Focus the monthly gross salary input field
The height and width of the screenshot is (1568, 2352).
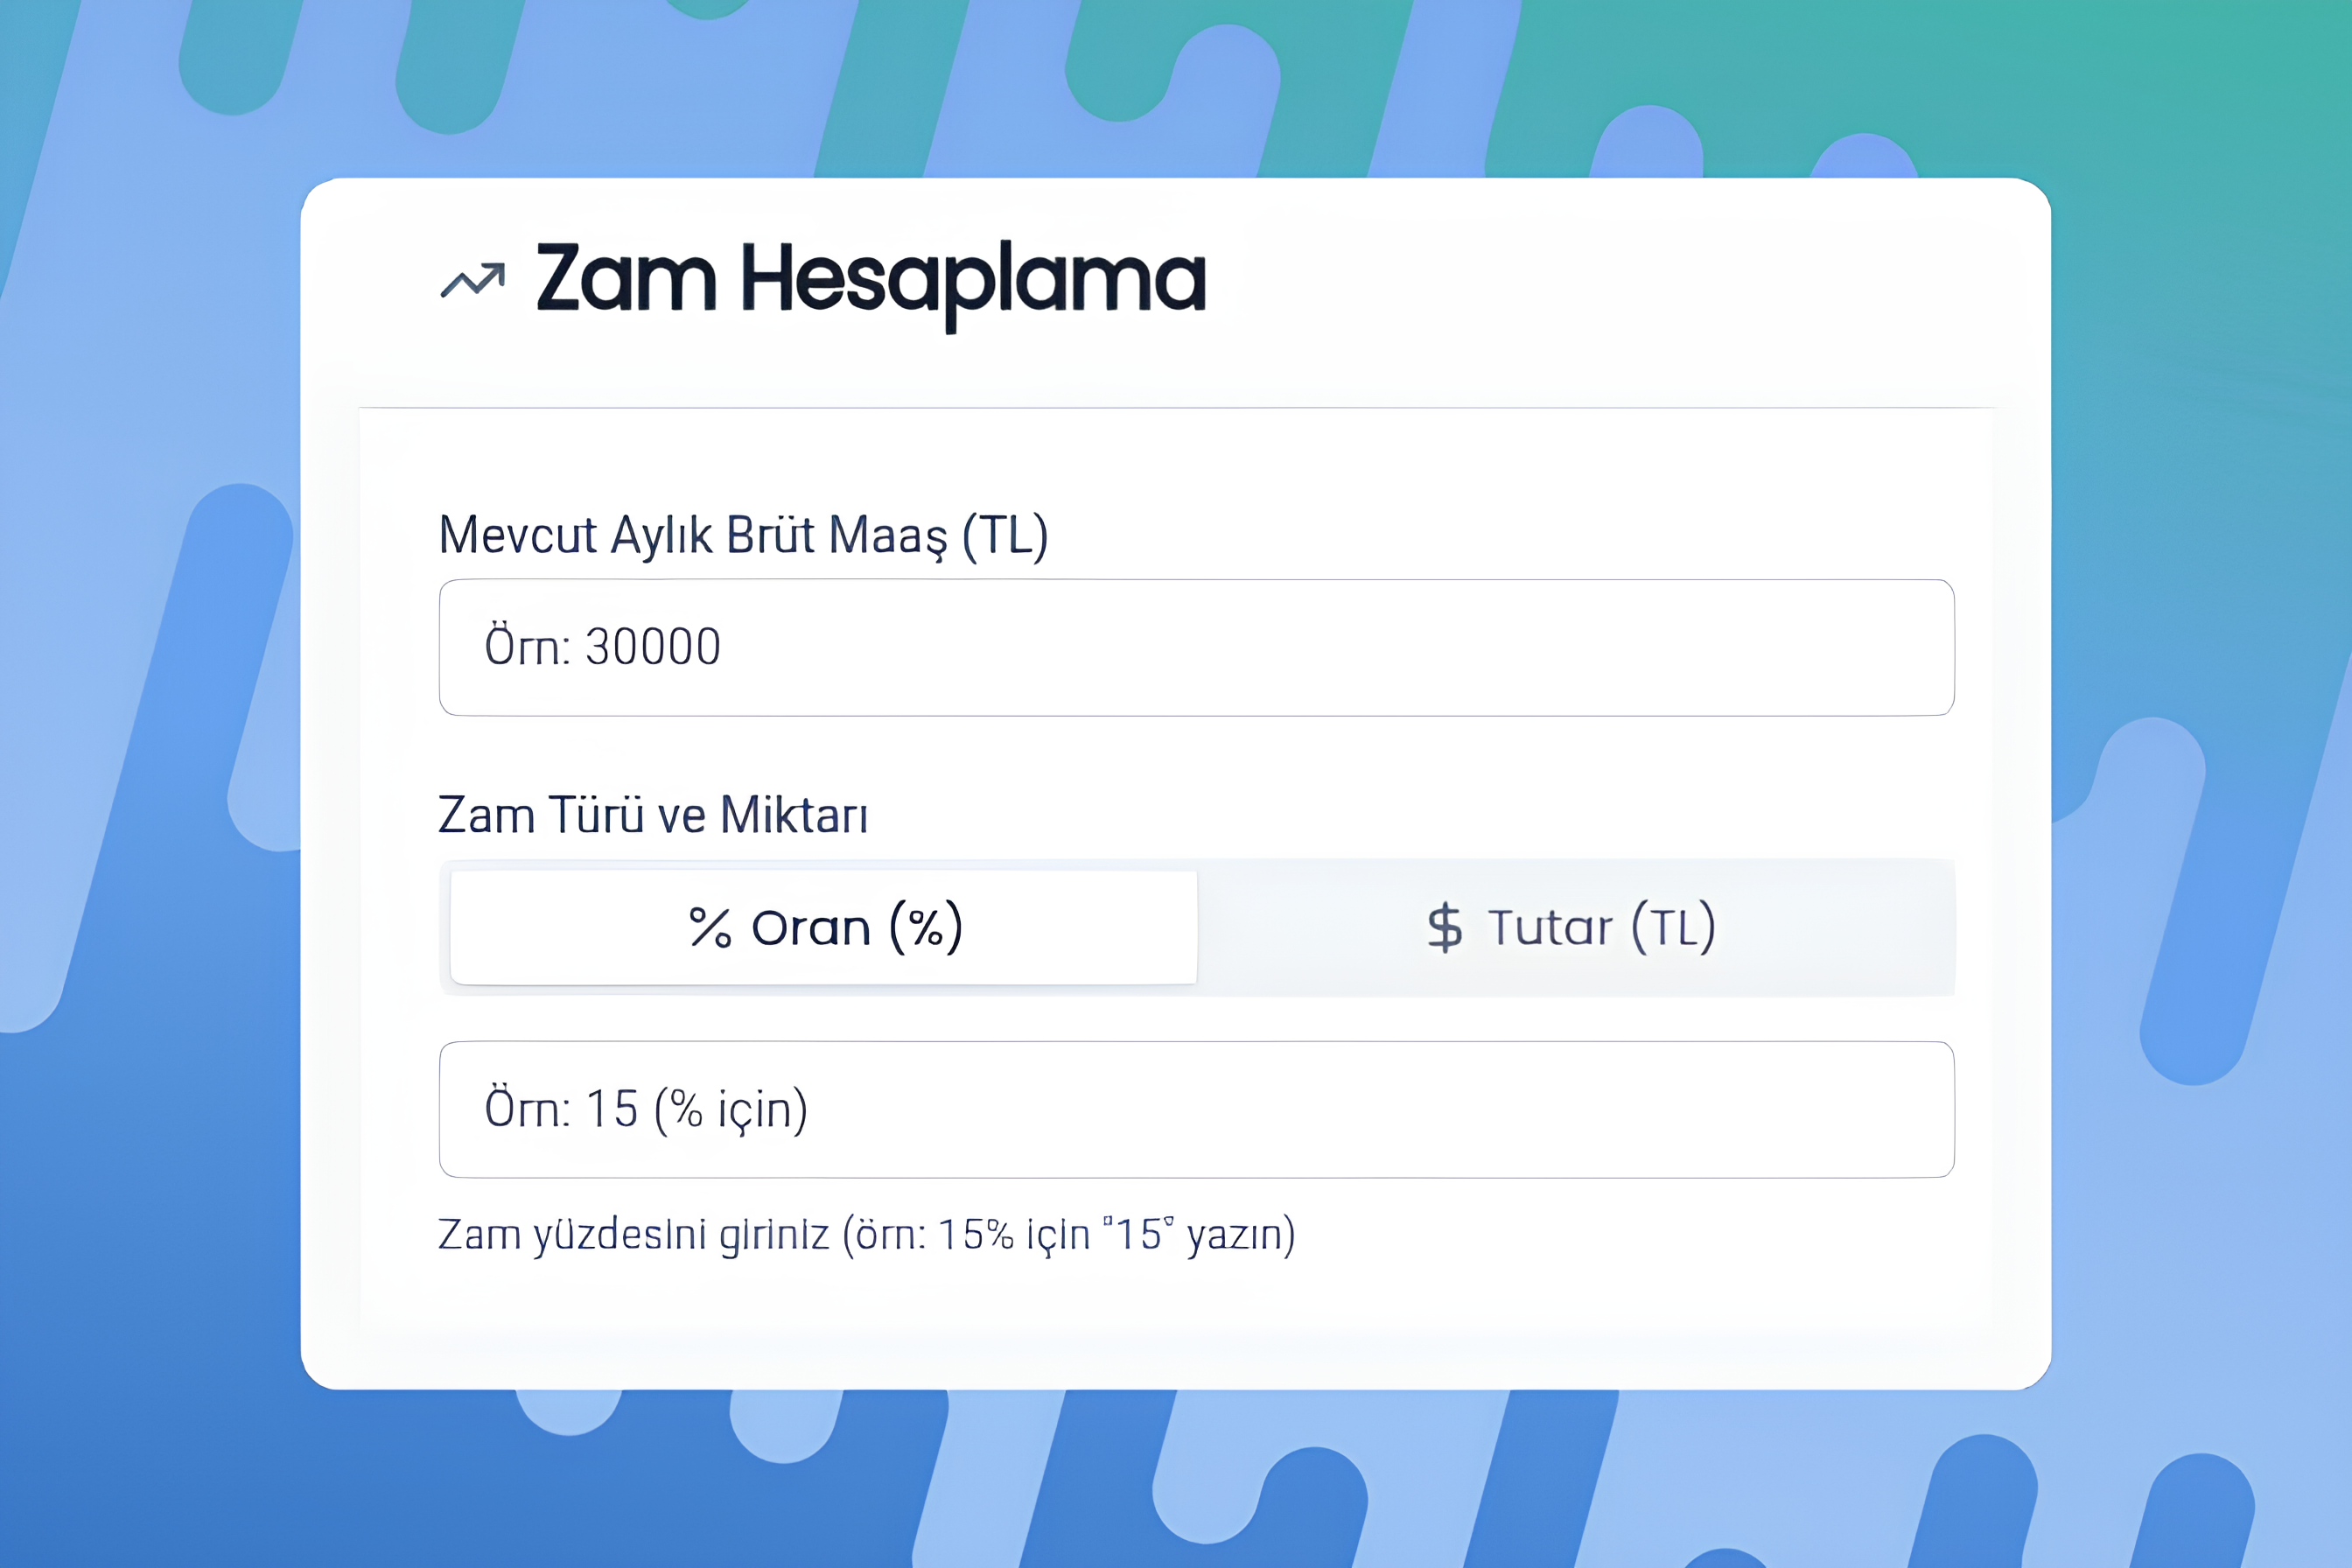(x=1196, y=647)
